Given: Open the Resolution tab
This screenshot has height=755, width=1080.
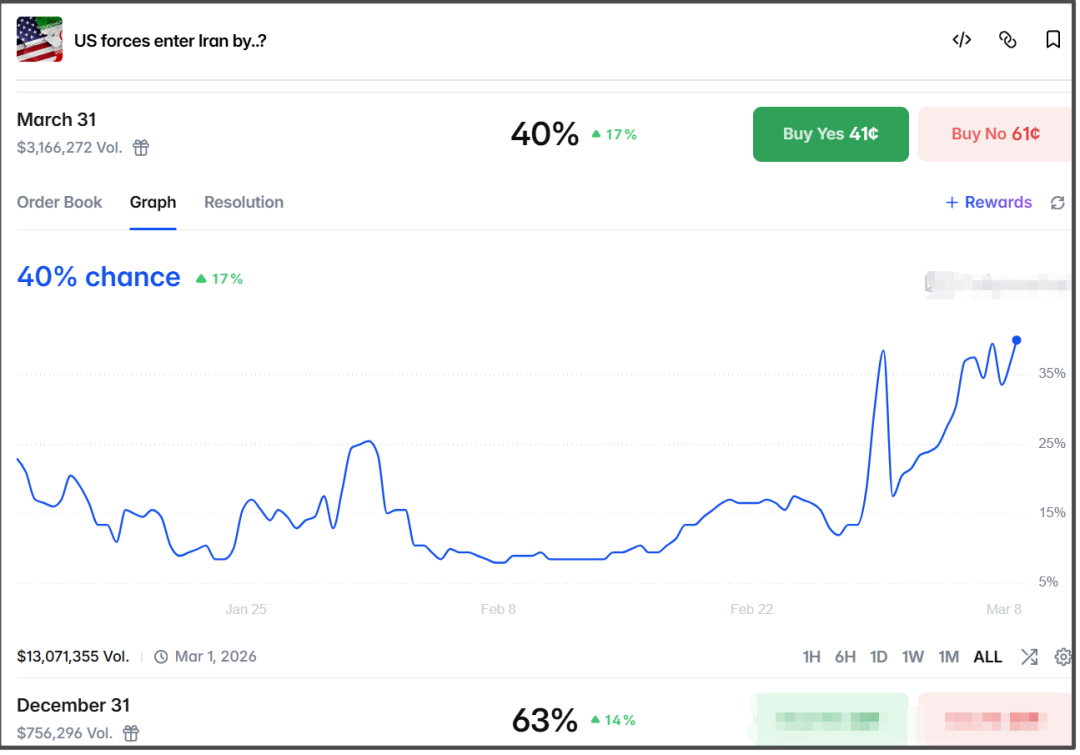Looking at the screenshot, I should pyautogui.click(x=244, y=203).
